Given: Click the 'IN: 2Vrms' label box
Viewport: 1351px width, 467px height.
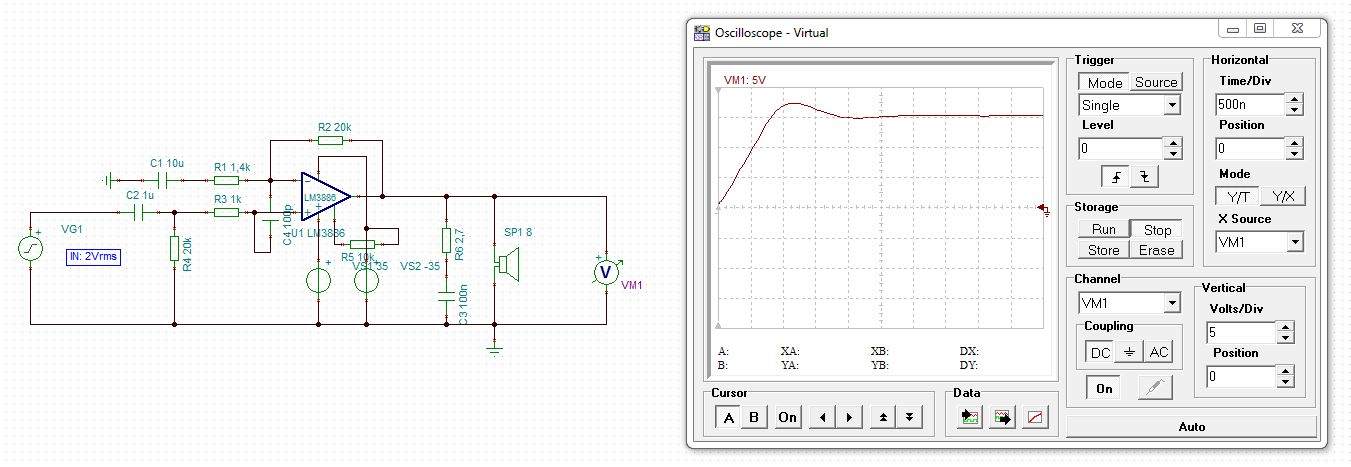Looking at the screenshot, I should (x=93, y=256).
